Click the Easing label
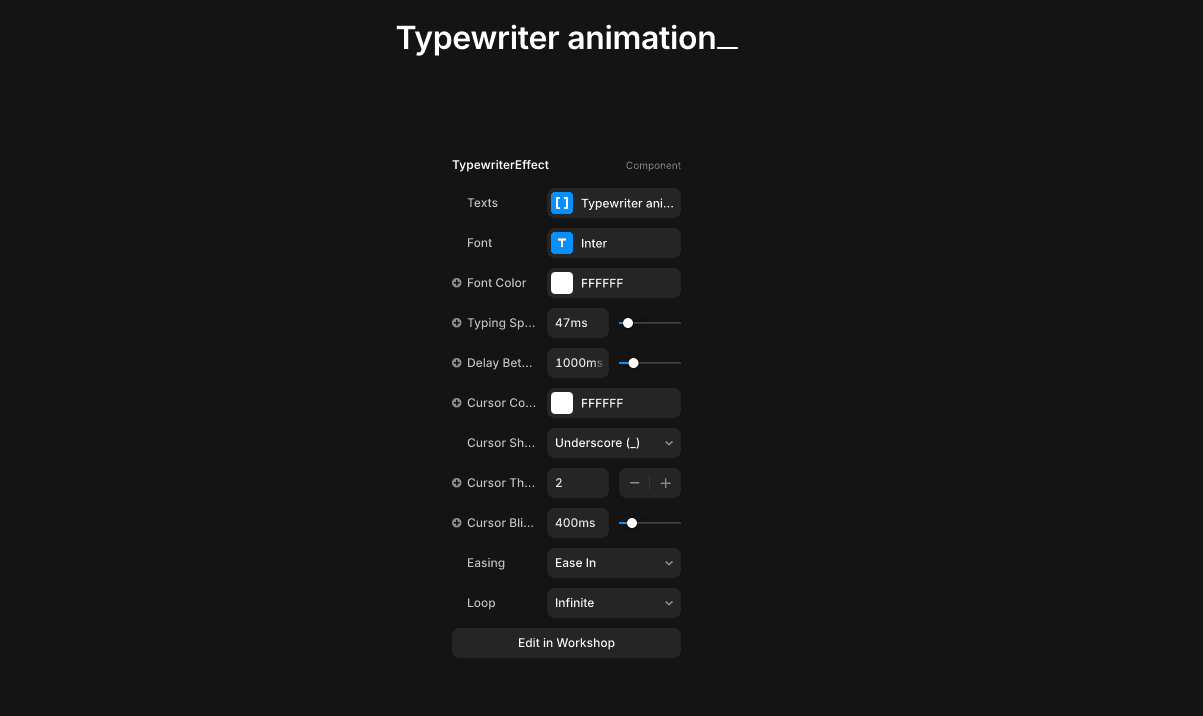 [486, 563]
